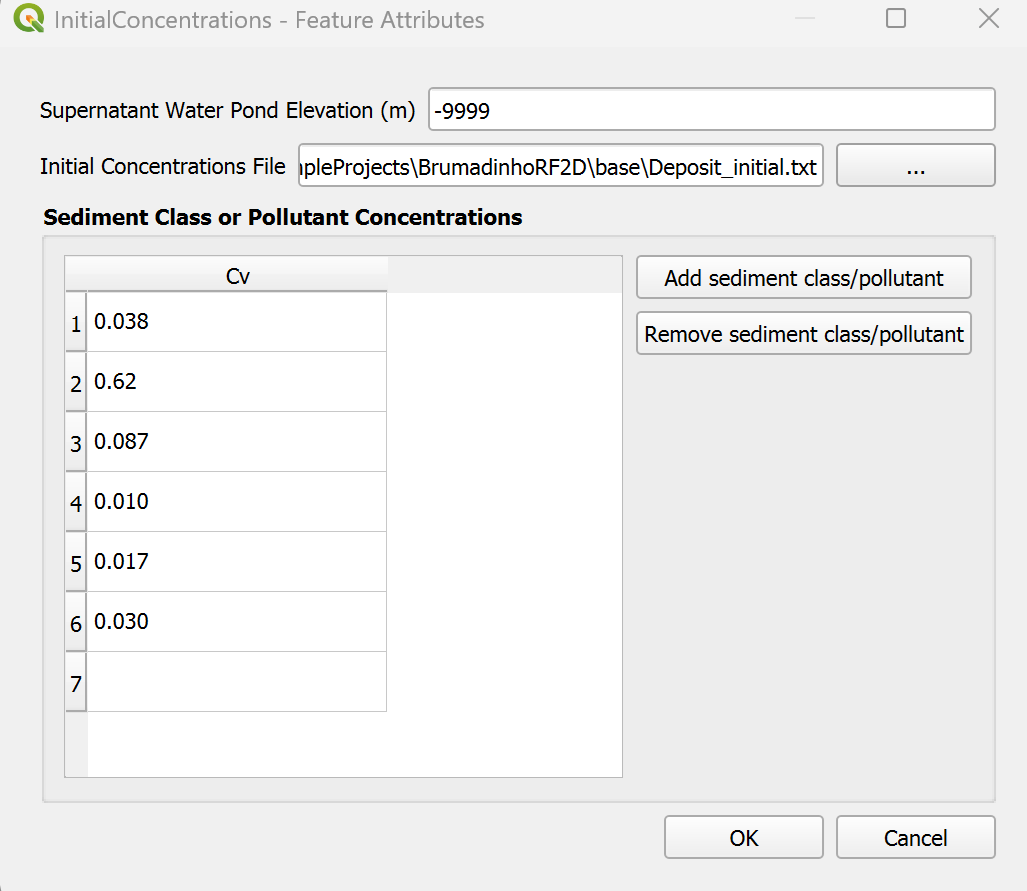Select row 7 via its row header
The image size is (1027, 891).
point(76,683)
